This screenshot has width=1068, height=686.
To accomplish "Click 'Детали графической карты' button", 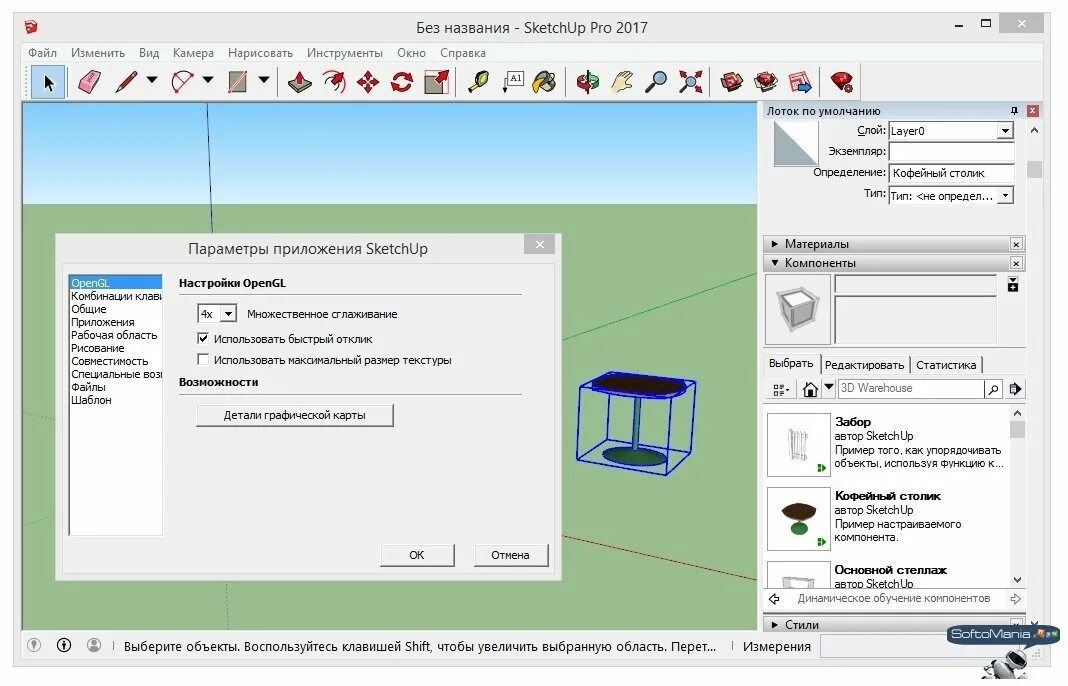I will (x=294, y=415).
